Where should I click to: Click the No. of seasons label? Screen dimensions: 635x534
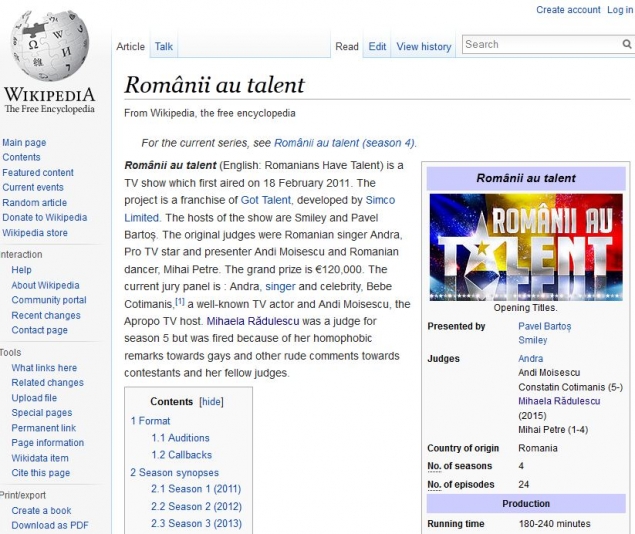pyautogui.click(x=460, y=466)
